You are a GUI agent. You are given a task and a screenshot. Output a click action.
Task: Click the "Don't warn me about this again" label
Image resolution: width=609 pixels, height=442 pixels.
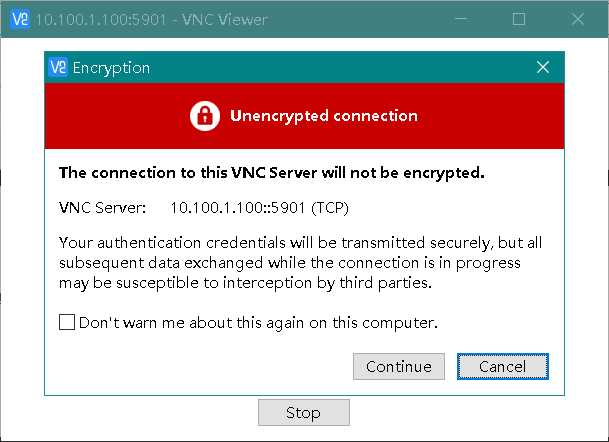click(x=258, y=323)
